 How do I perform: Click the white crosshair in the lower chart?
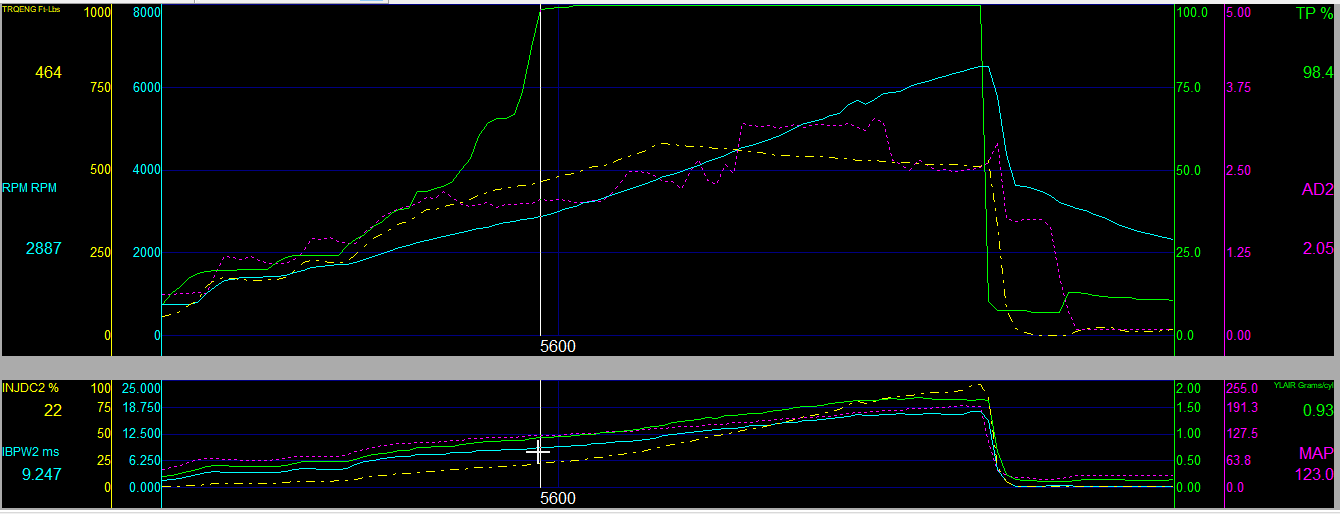point(538,452)
